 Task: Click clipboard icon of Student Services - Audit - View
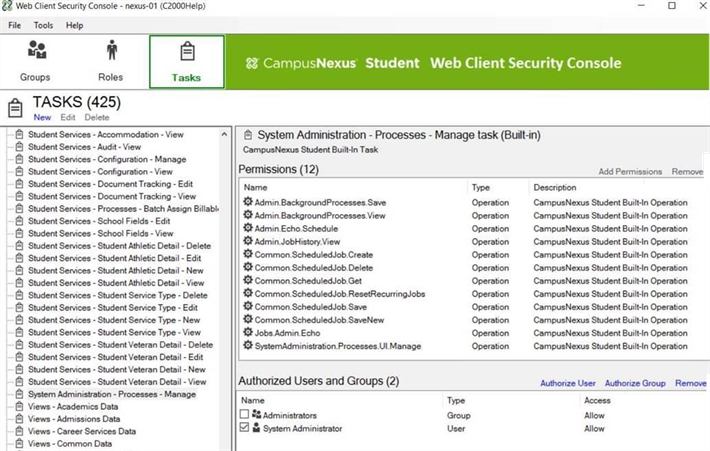point(19,147)
